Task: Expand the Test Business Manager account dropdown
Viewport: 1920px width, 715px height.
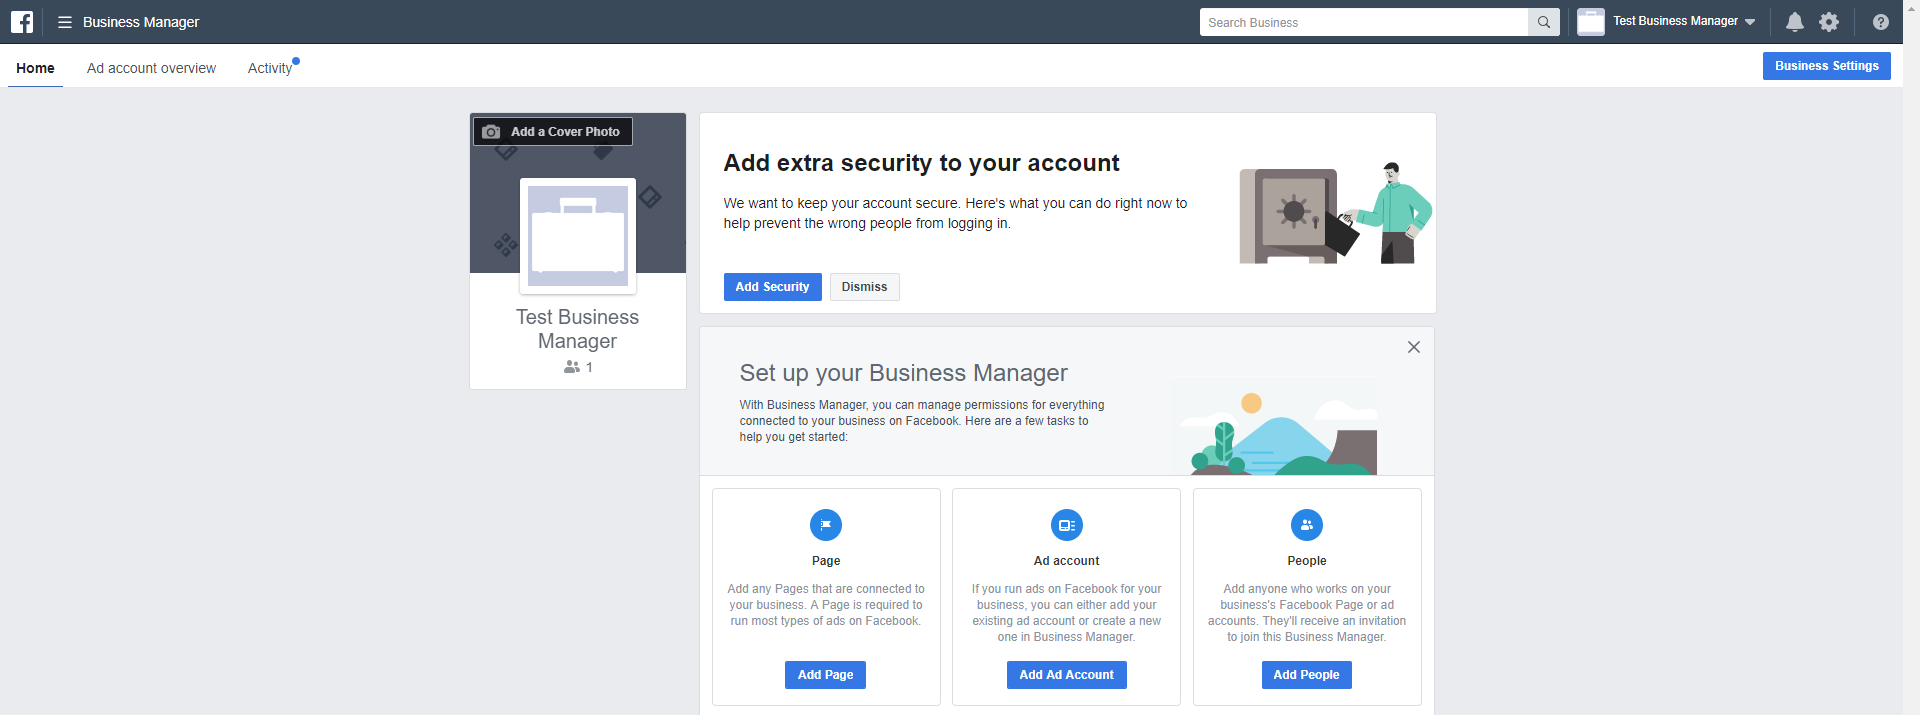Action: click(x=1750, y=22)
